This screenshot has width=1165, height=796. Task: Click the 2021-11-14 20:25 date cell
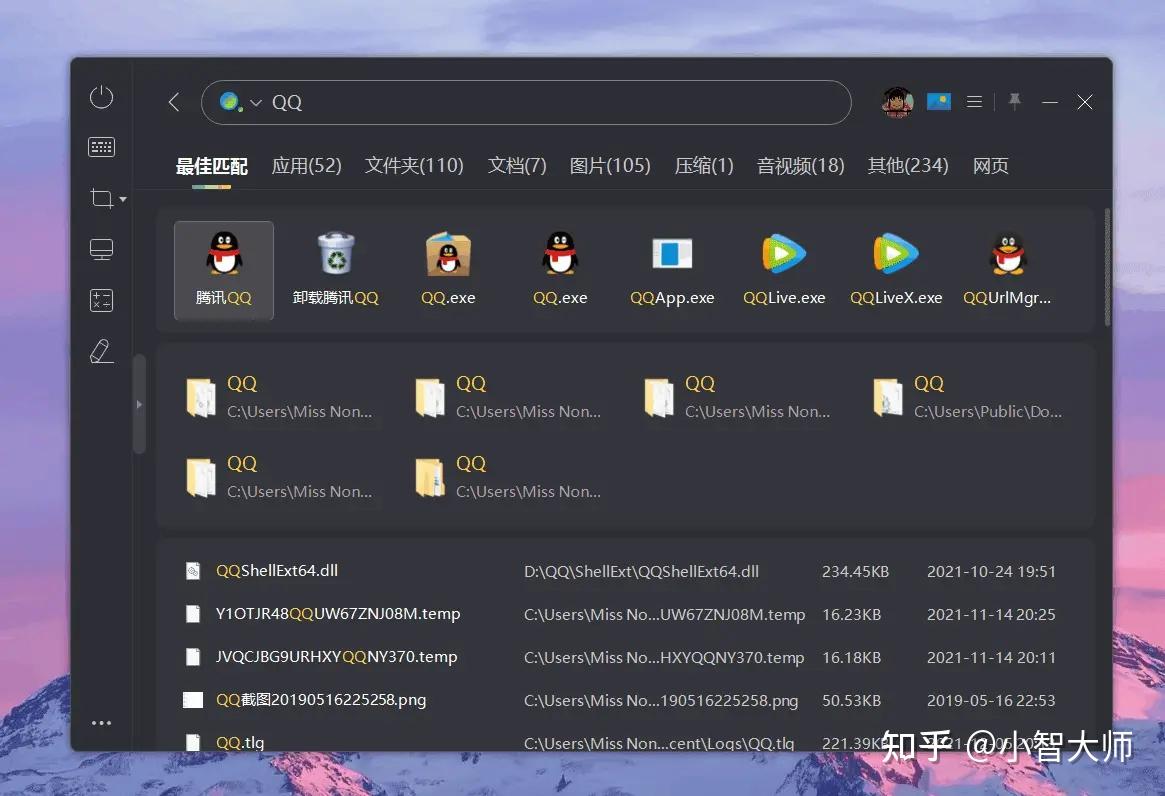(991, 615)
